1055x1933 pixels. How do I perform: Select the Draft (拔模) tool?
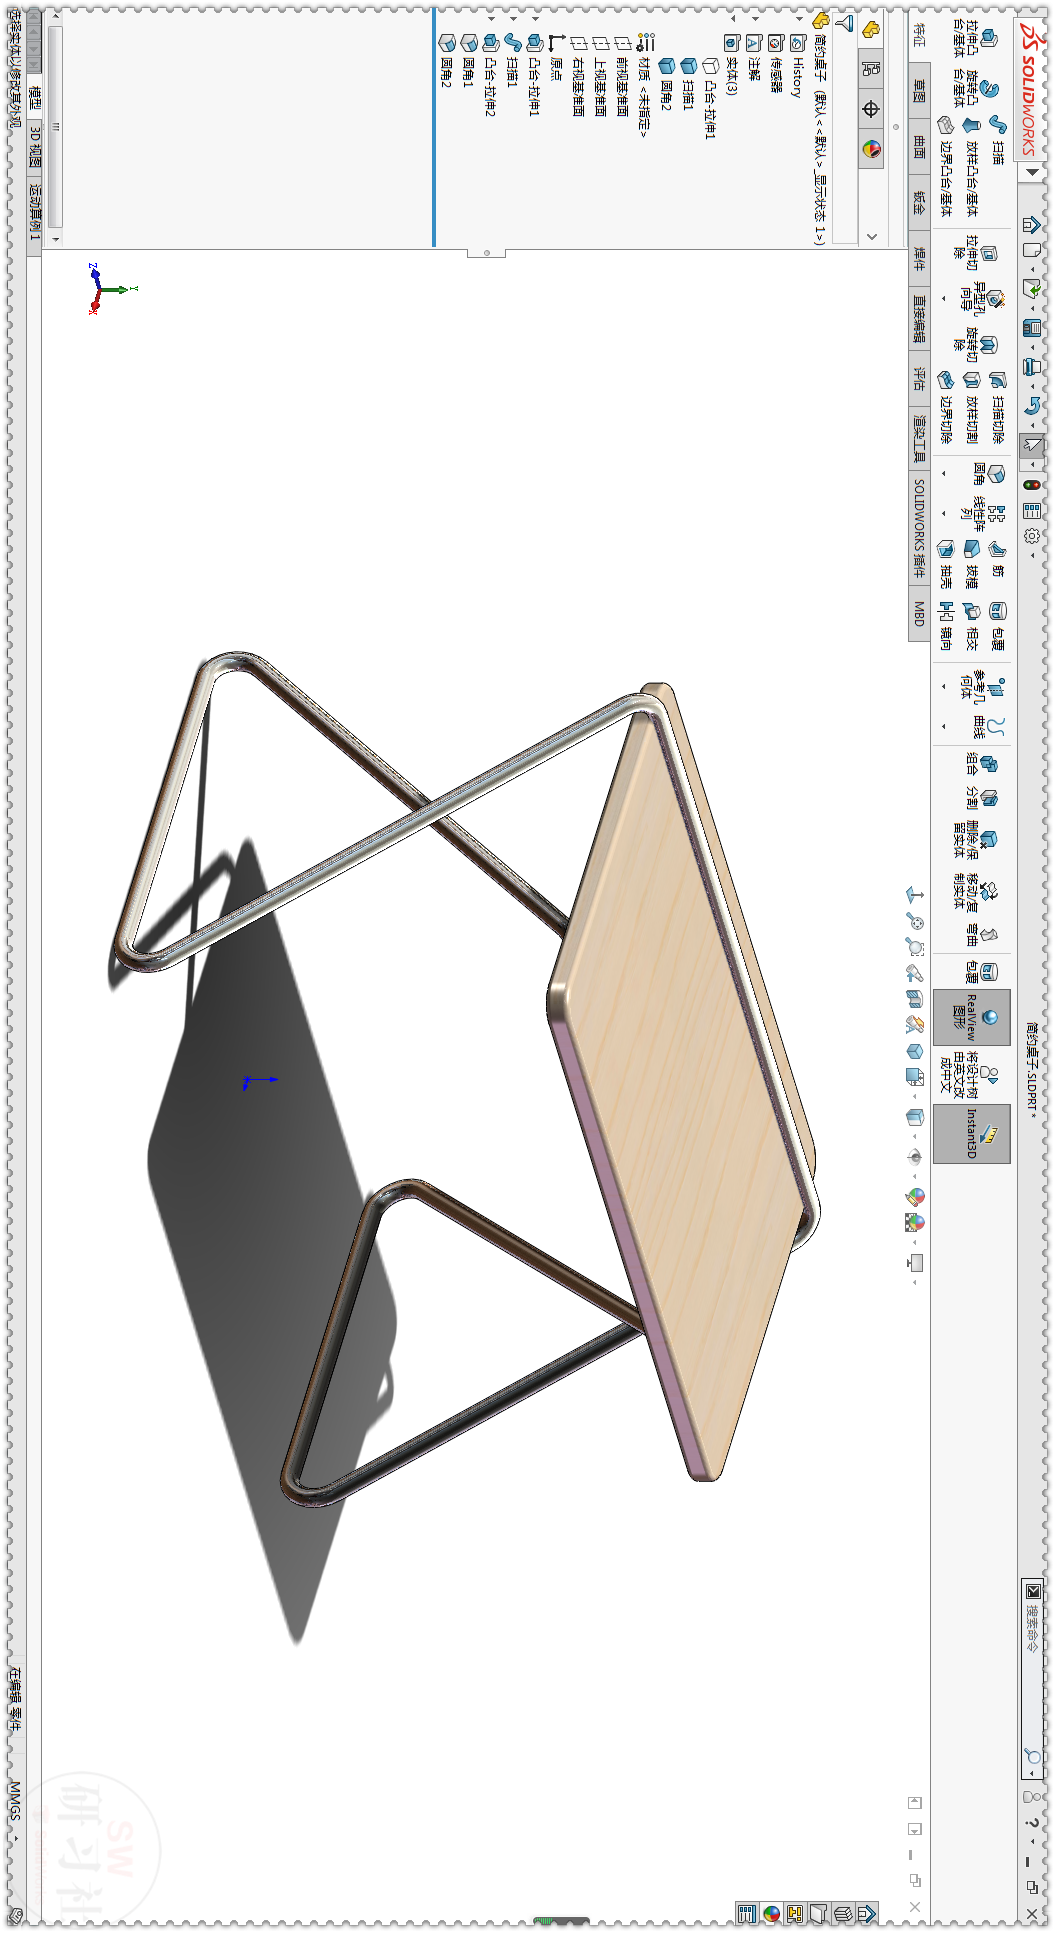(x=971, y=564)
